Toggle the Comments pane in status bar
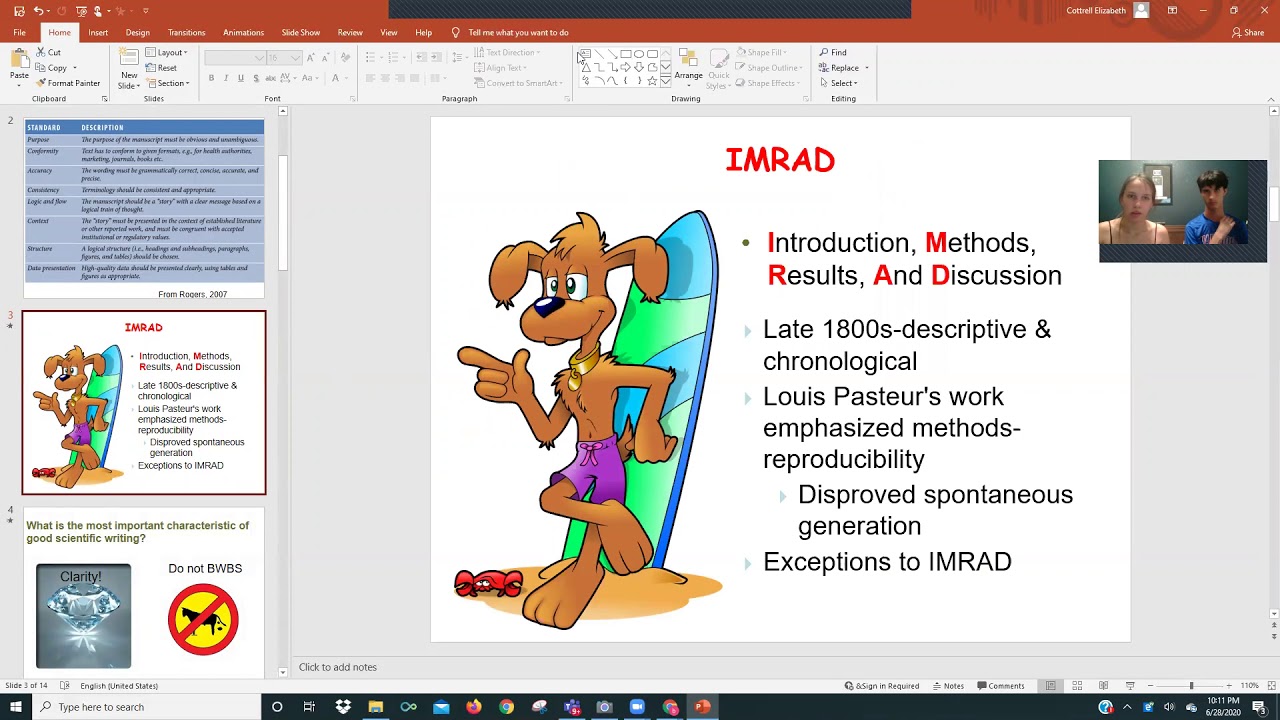Screen dimensions: 1280x720 tap(1001, 686)
